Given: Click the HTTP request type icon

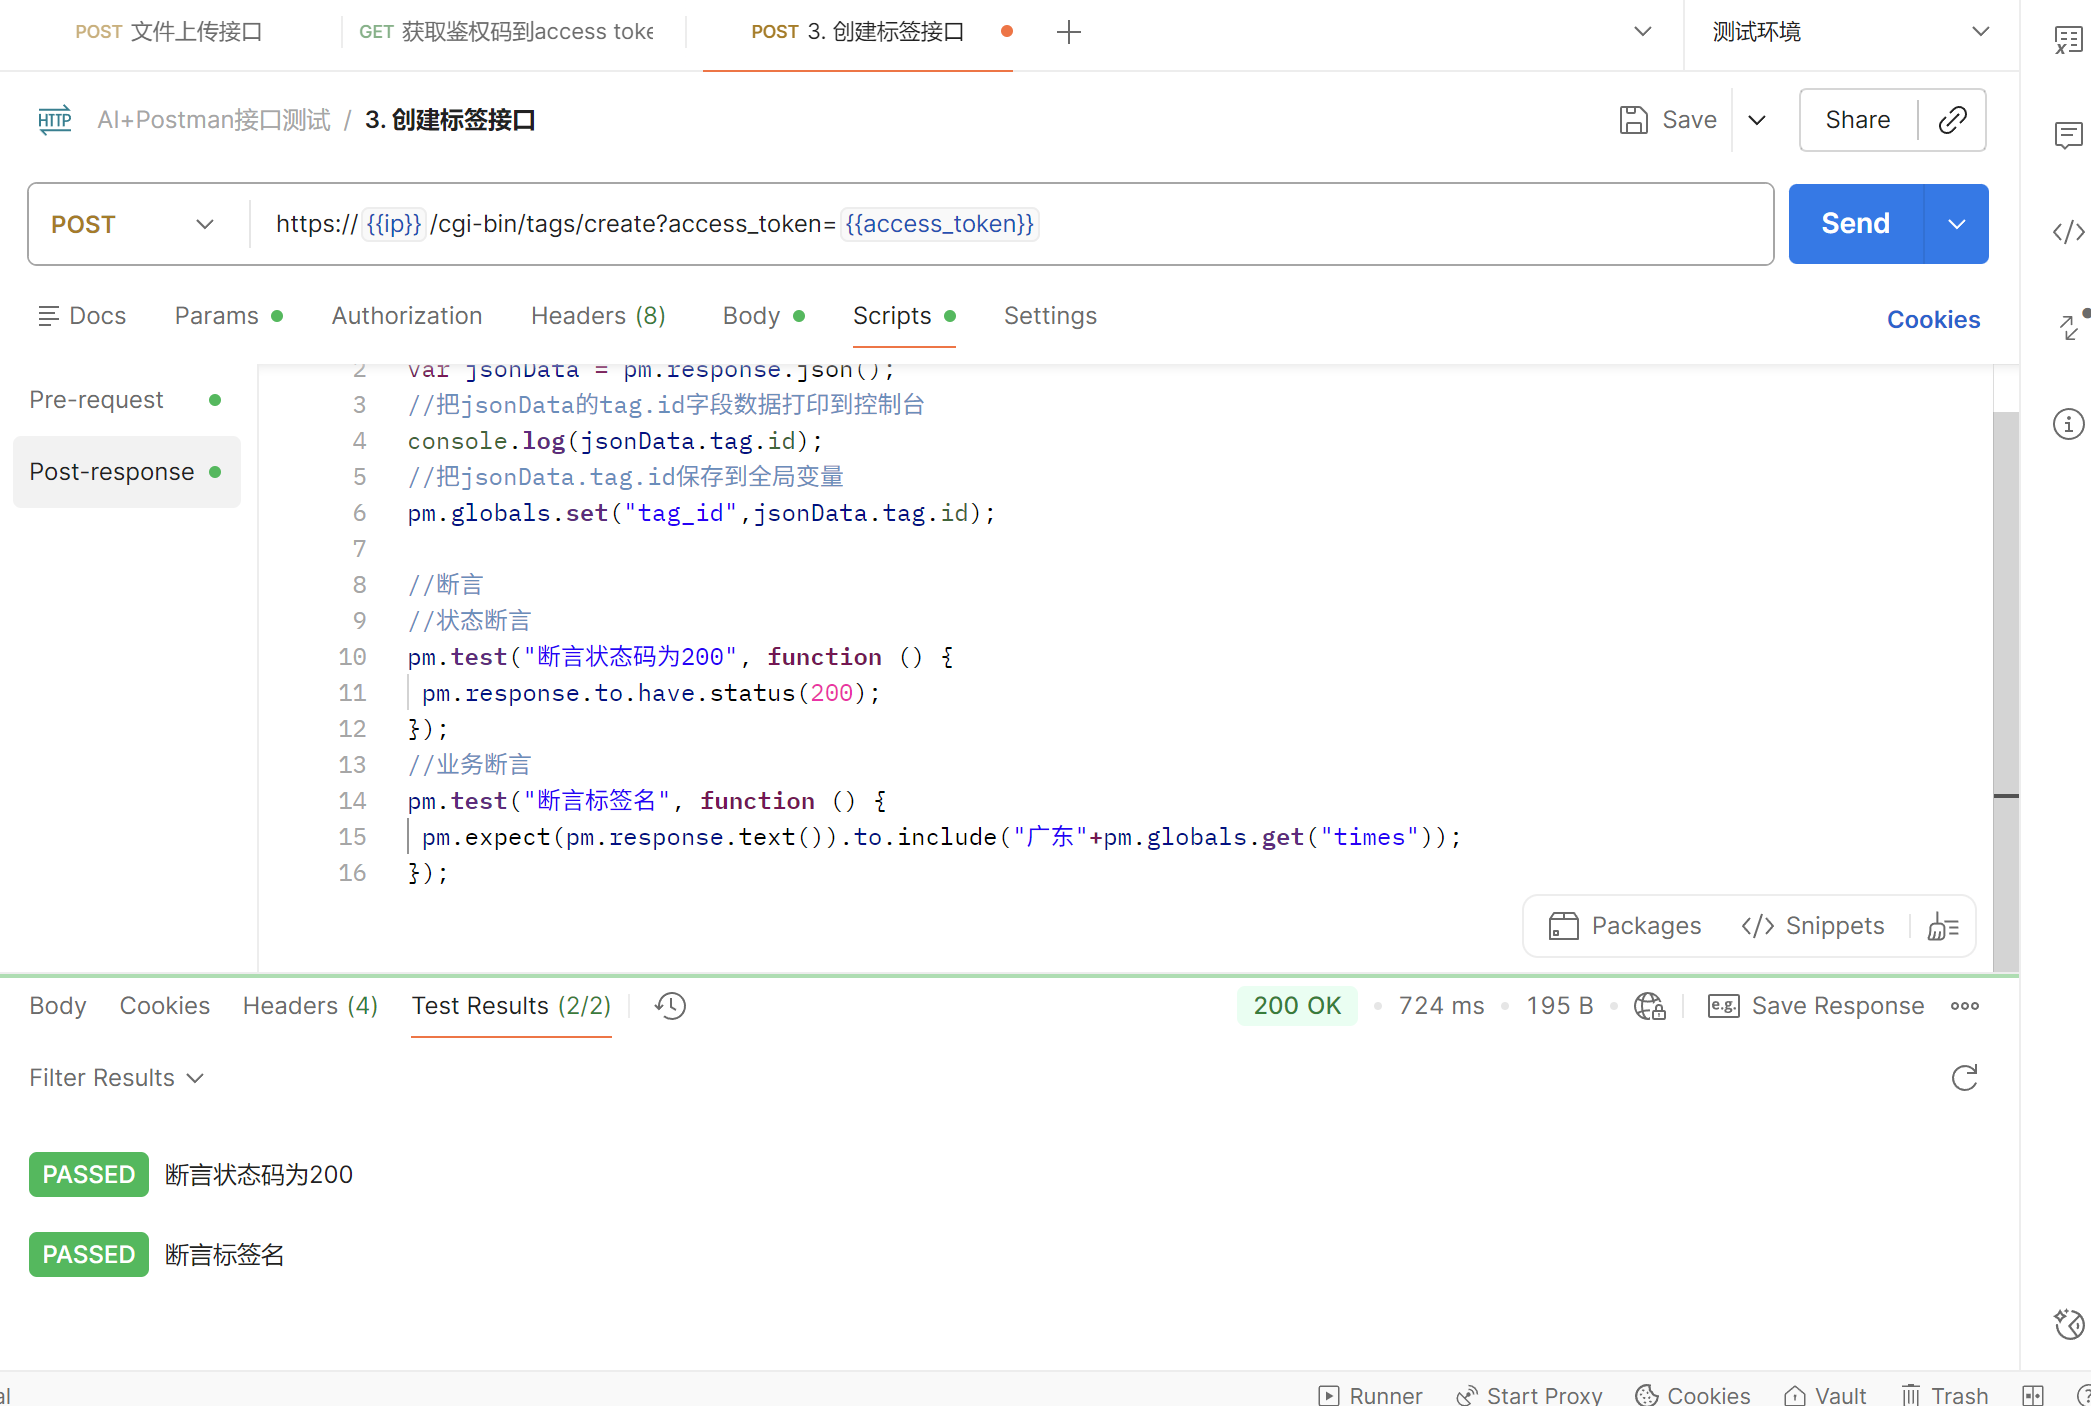Looking at the screenshot, I should (x=55, y=120).
